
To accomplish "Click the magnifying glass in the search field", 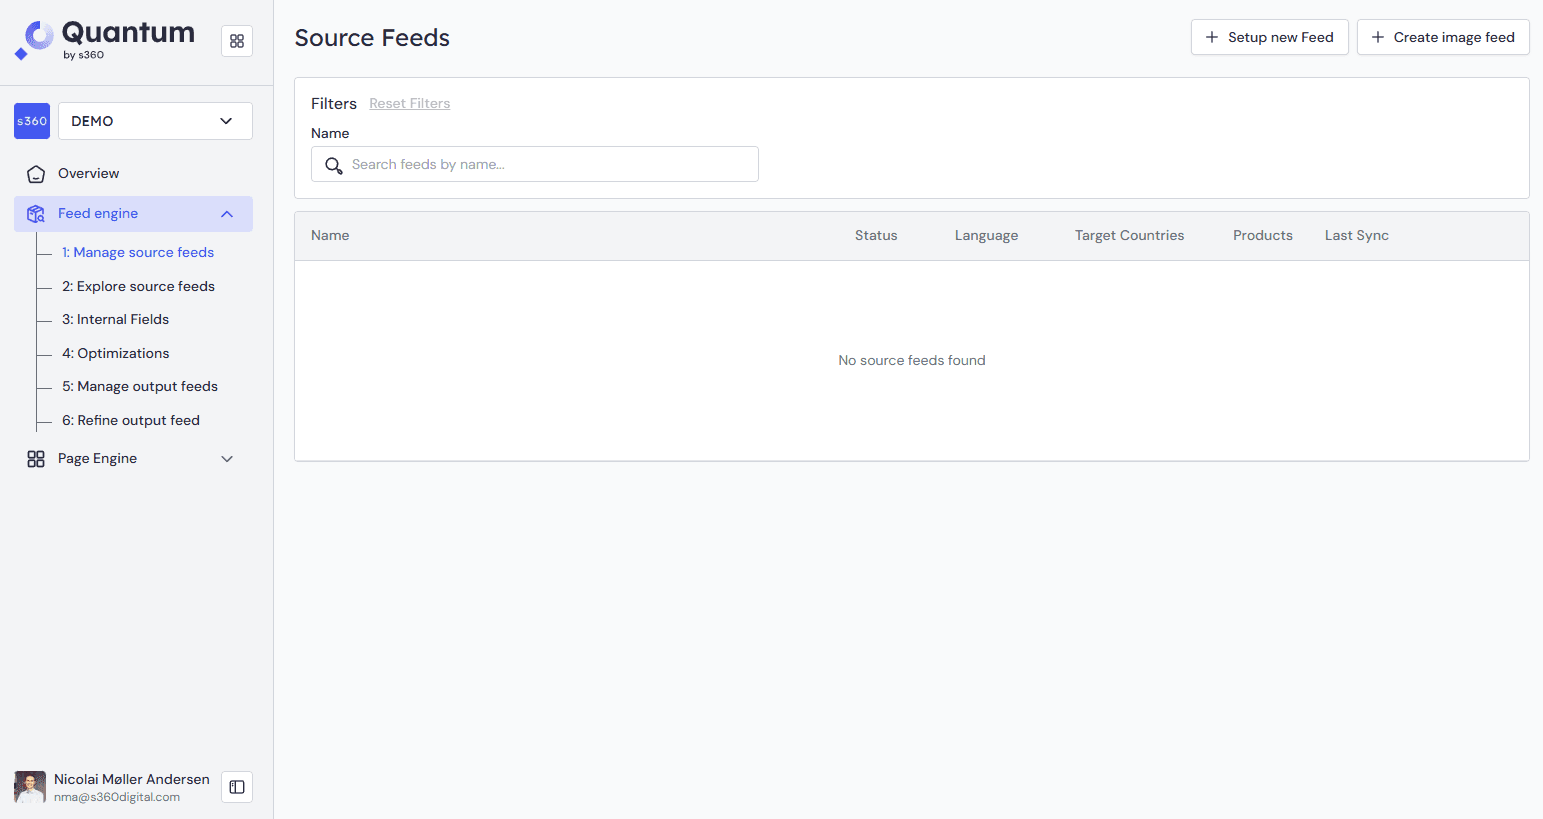I will tap(334, 164).
